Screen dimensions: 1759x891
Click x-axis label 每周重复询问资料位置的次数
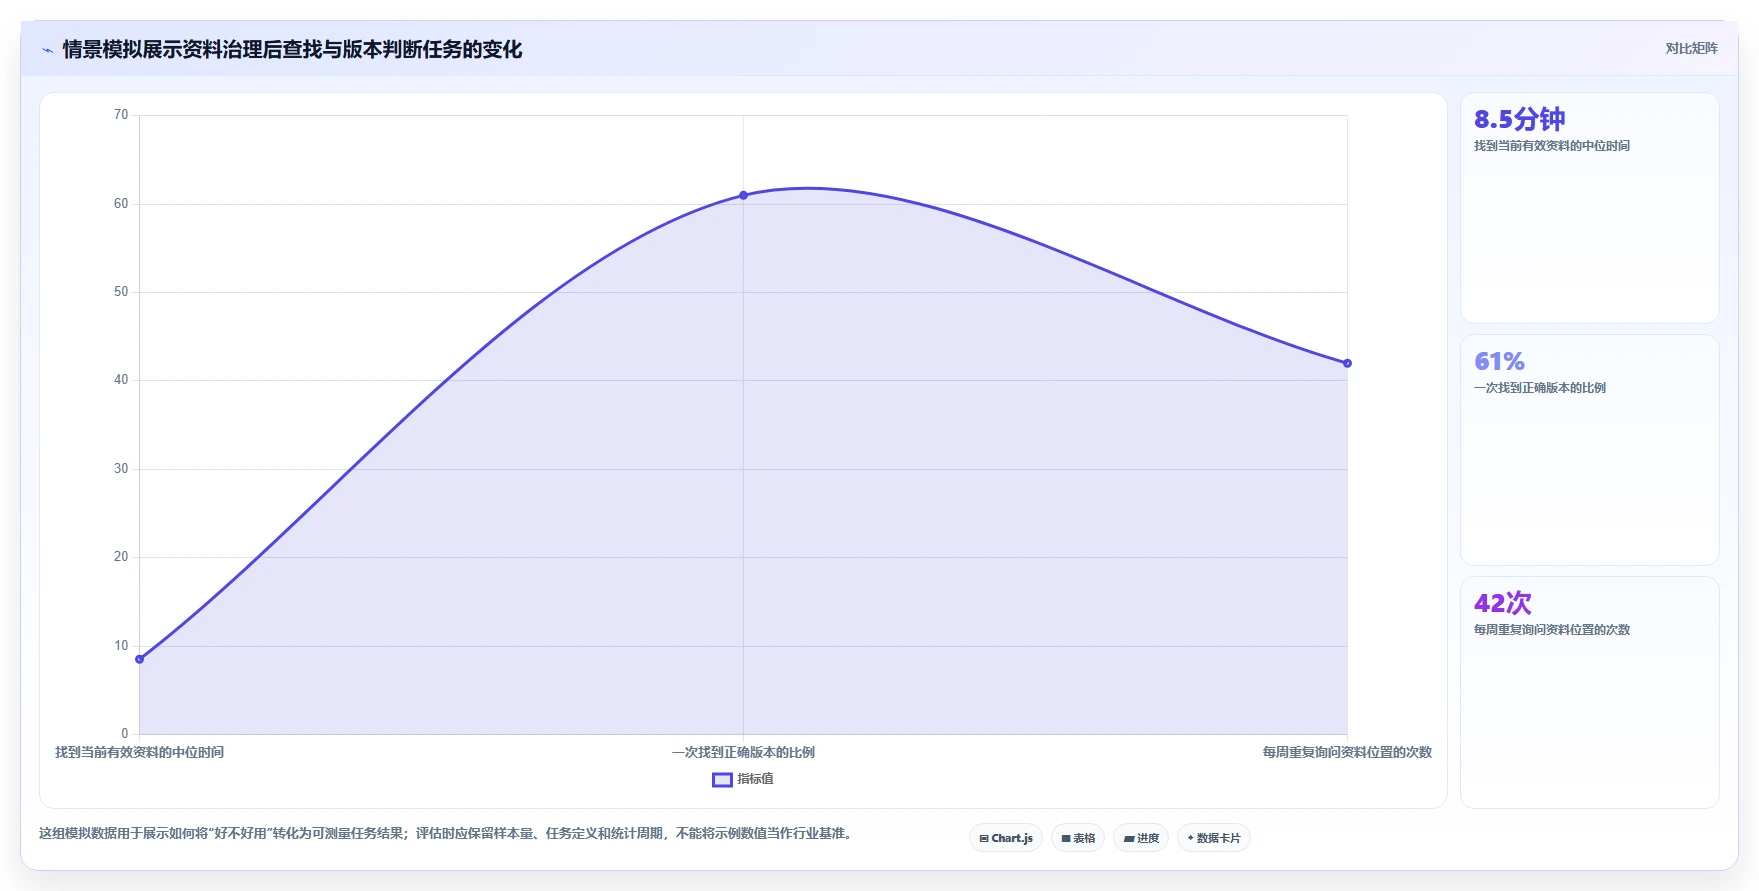[1347, 752]
